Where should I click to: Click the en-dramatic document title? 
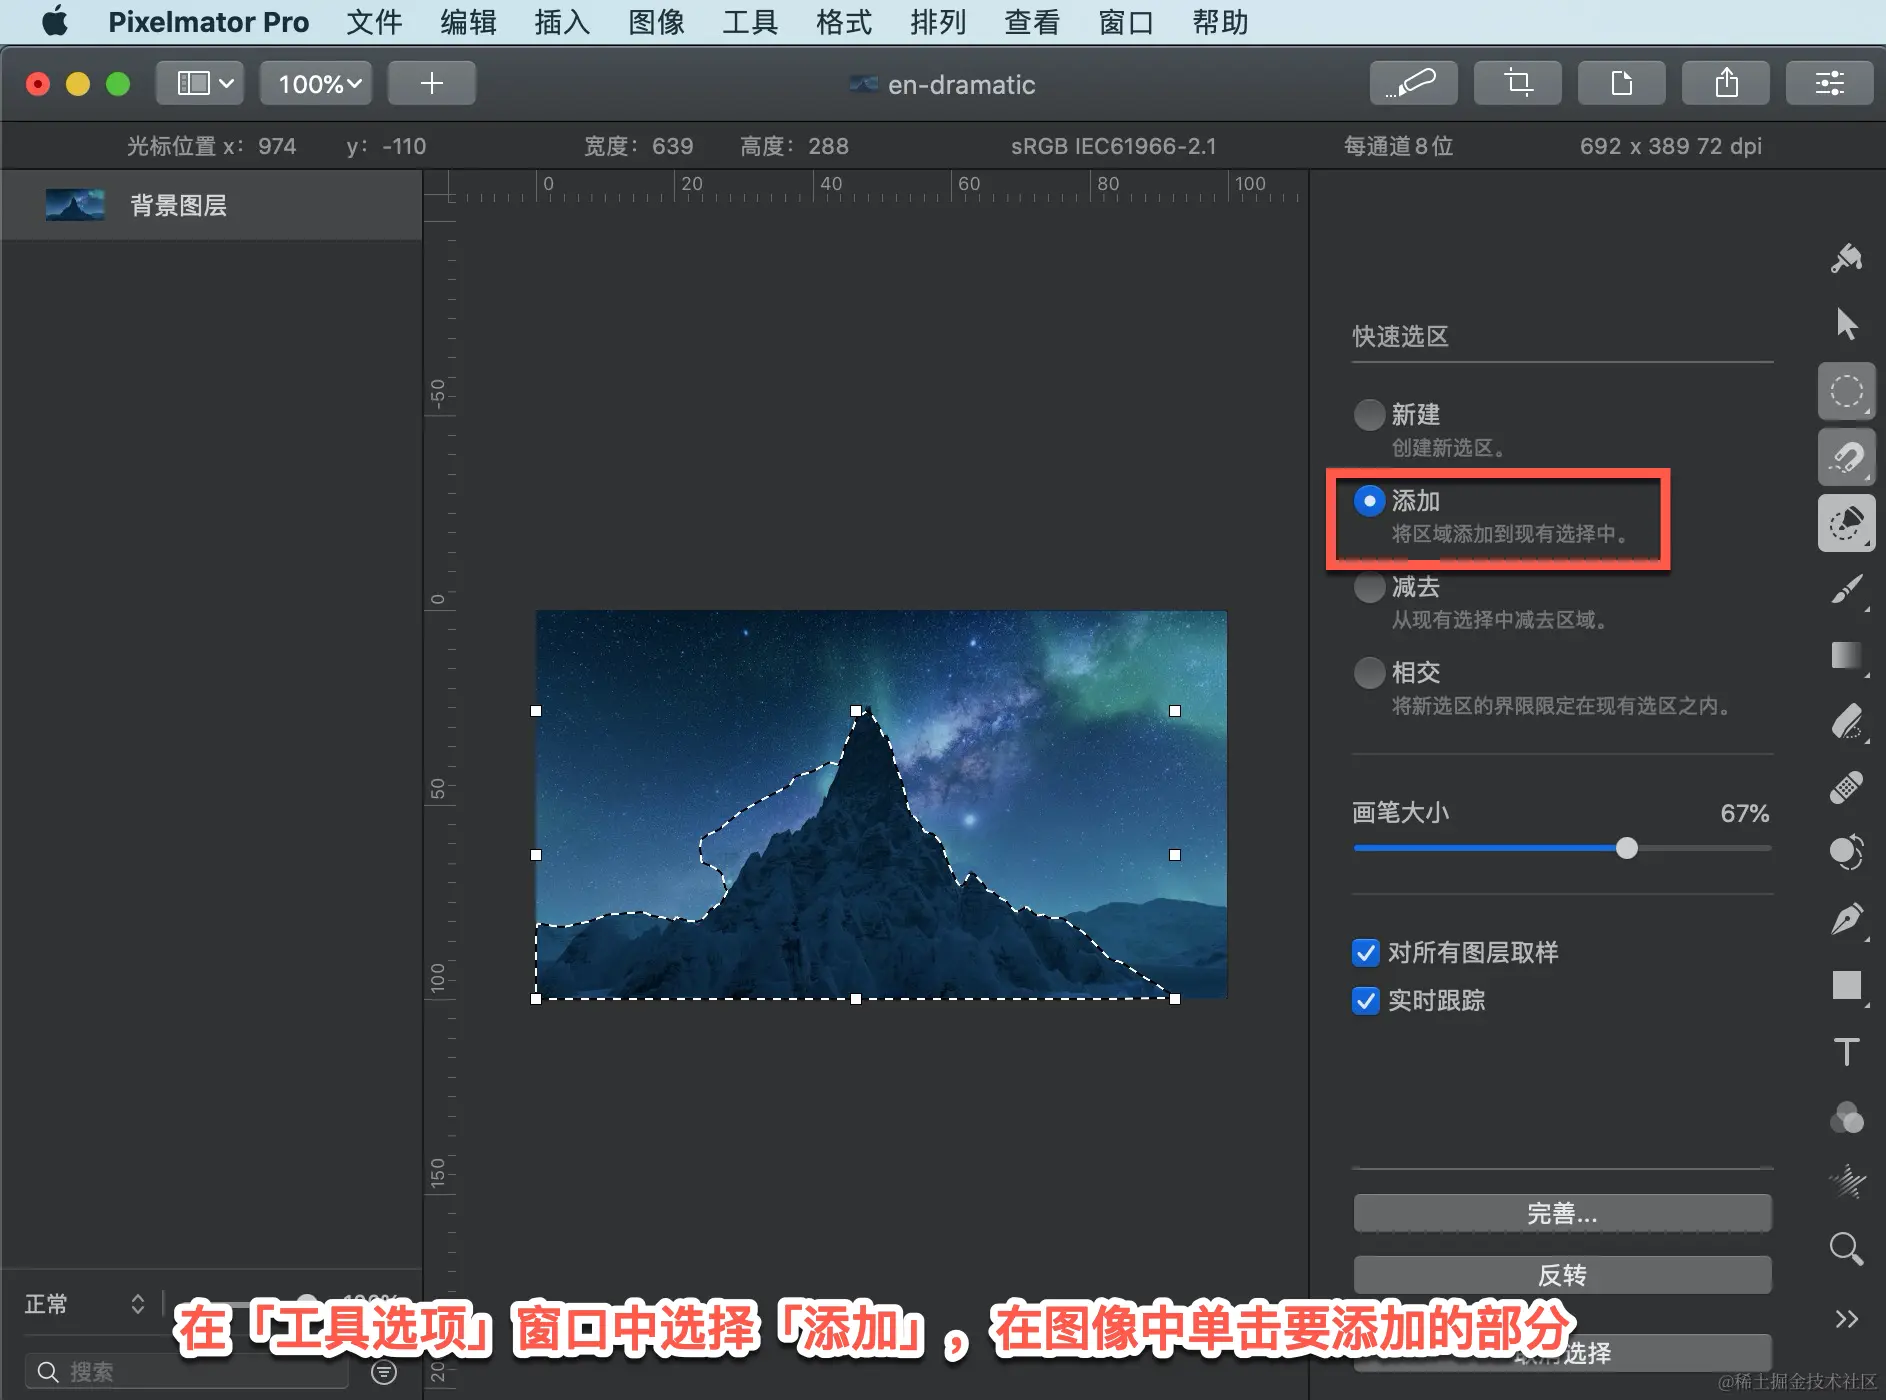coord(961,84)
